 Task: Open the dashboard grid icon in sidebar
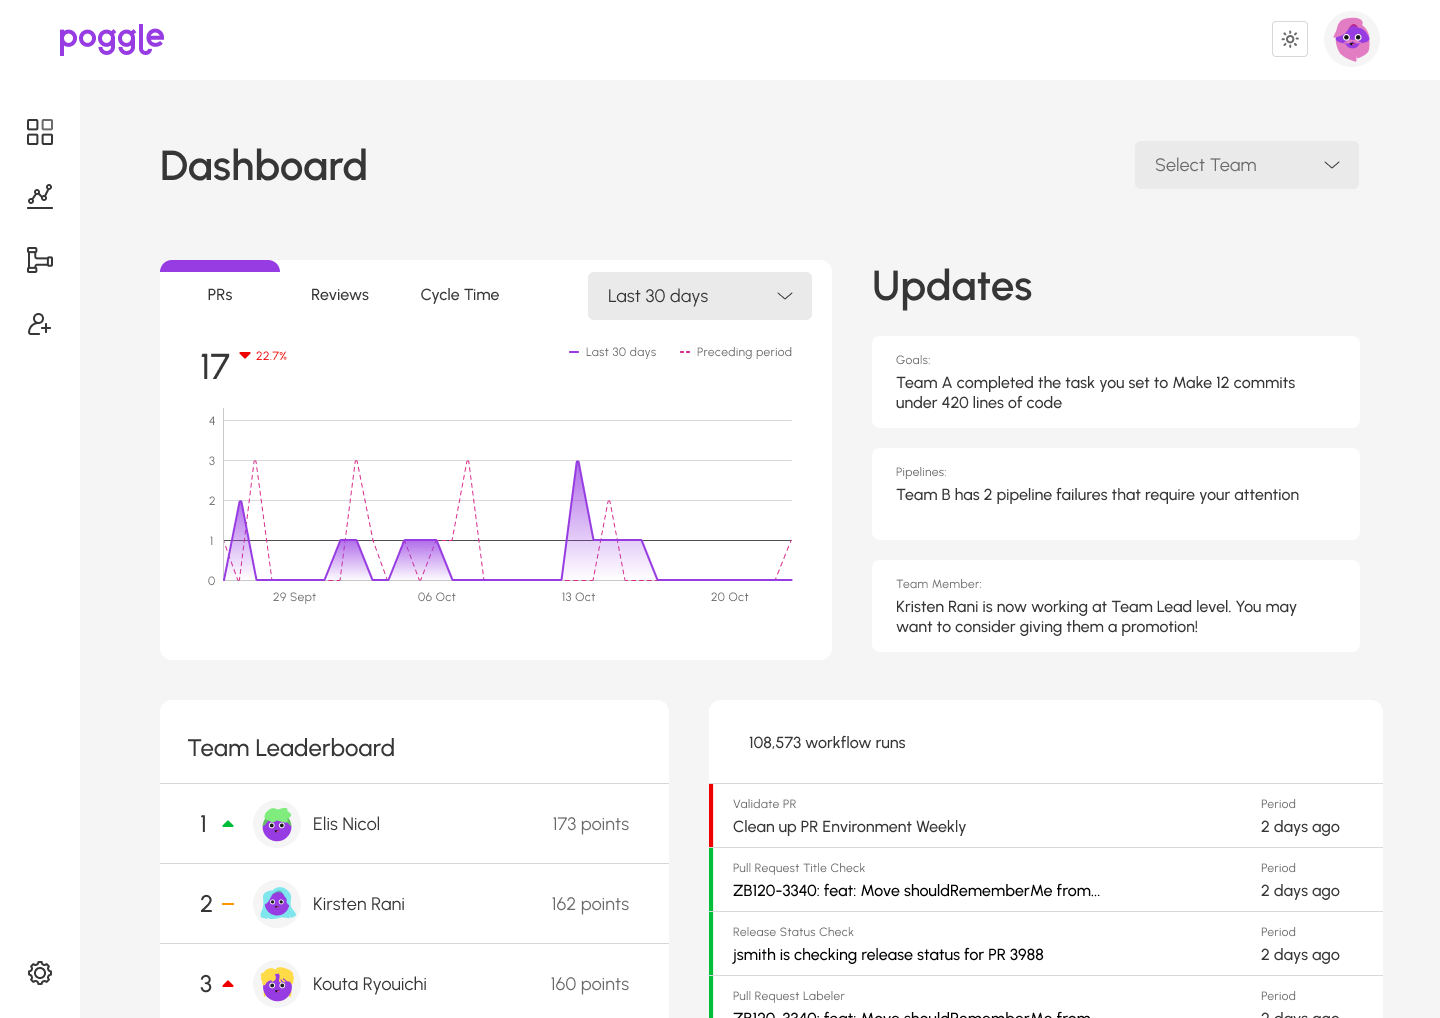40,132
